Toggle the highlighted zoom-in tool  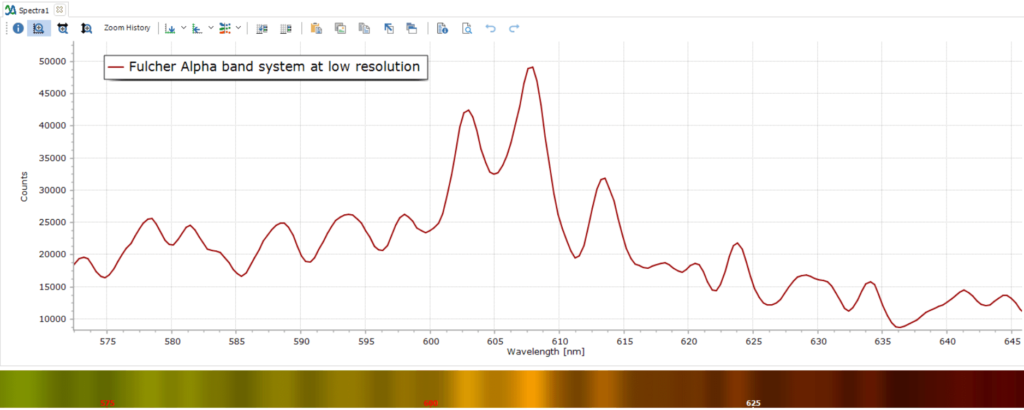pyautogui.click(x=39, y=28)
